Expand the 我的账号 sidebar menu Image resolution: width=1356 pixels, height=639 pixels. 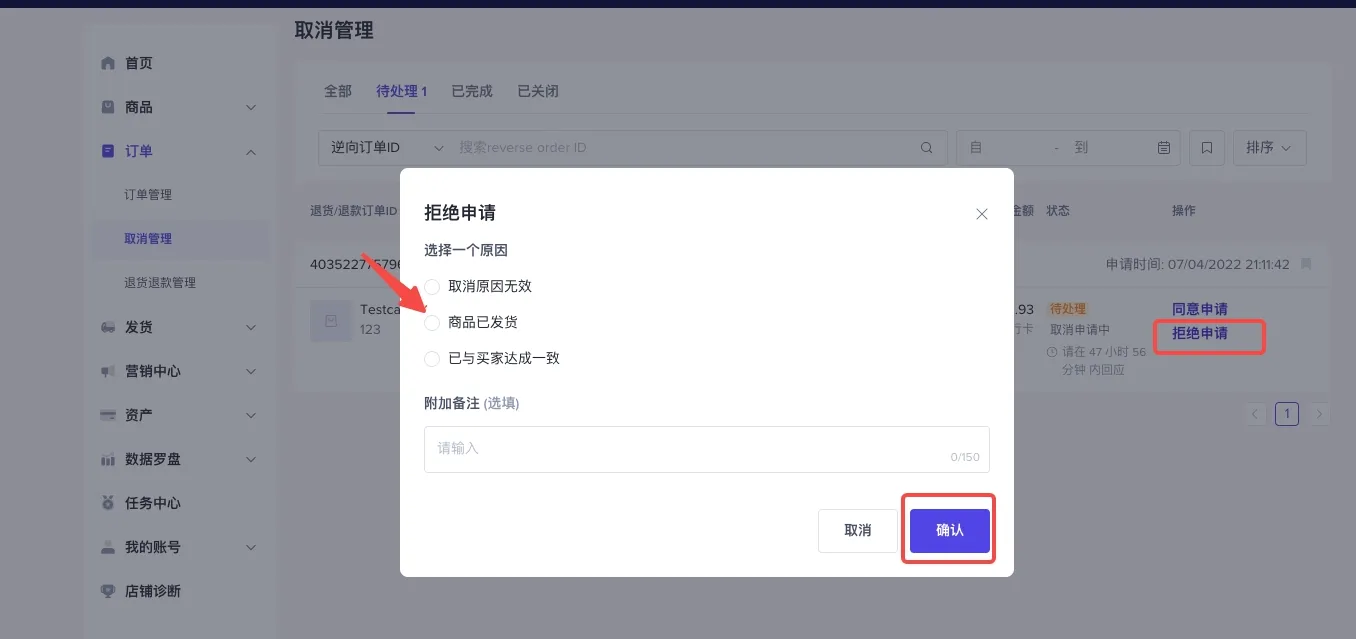[x=251, y=547]
